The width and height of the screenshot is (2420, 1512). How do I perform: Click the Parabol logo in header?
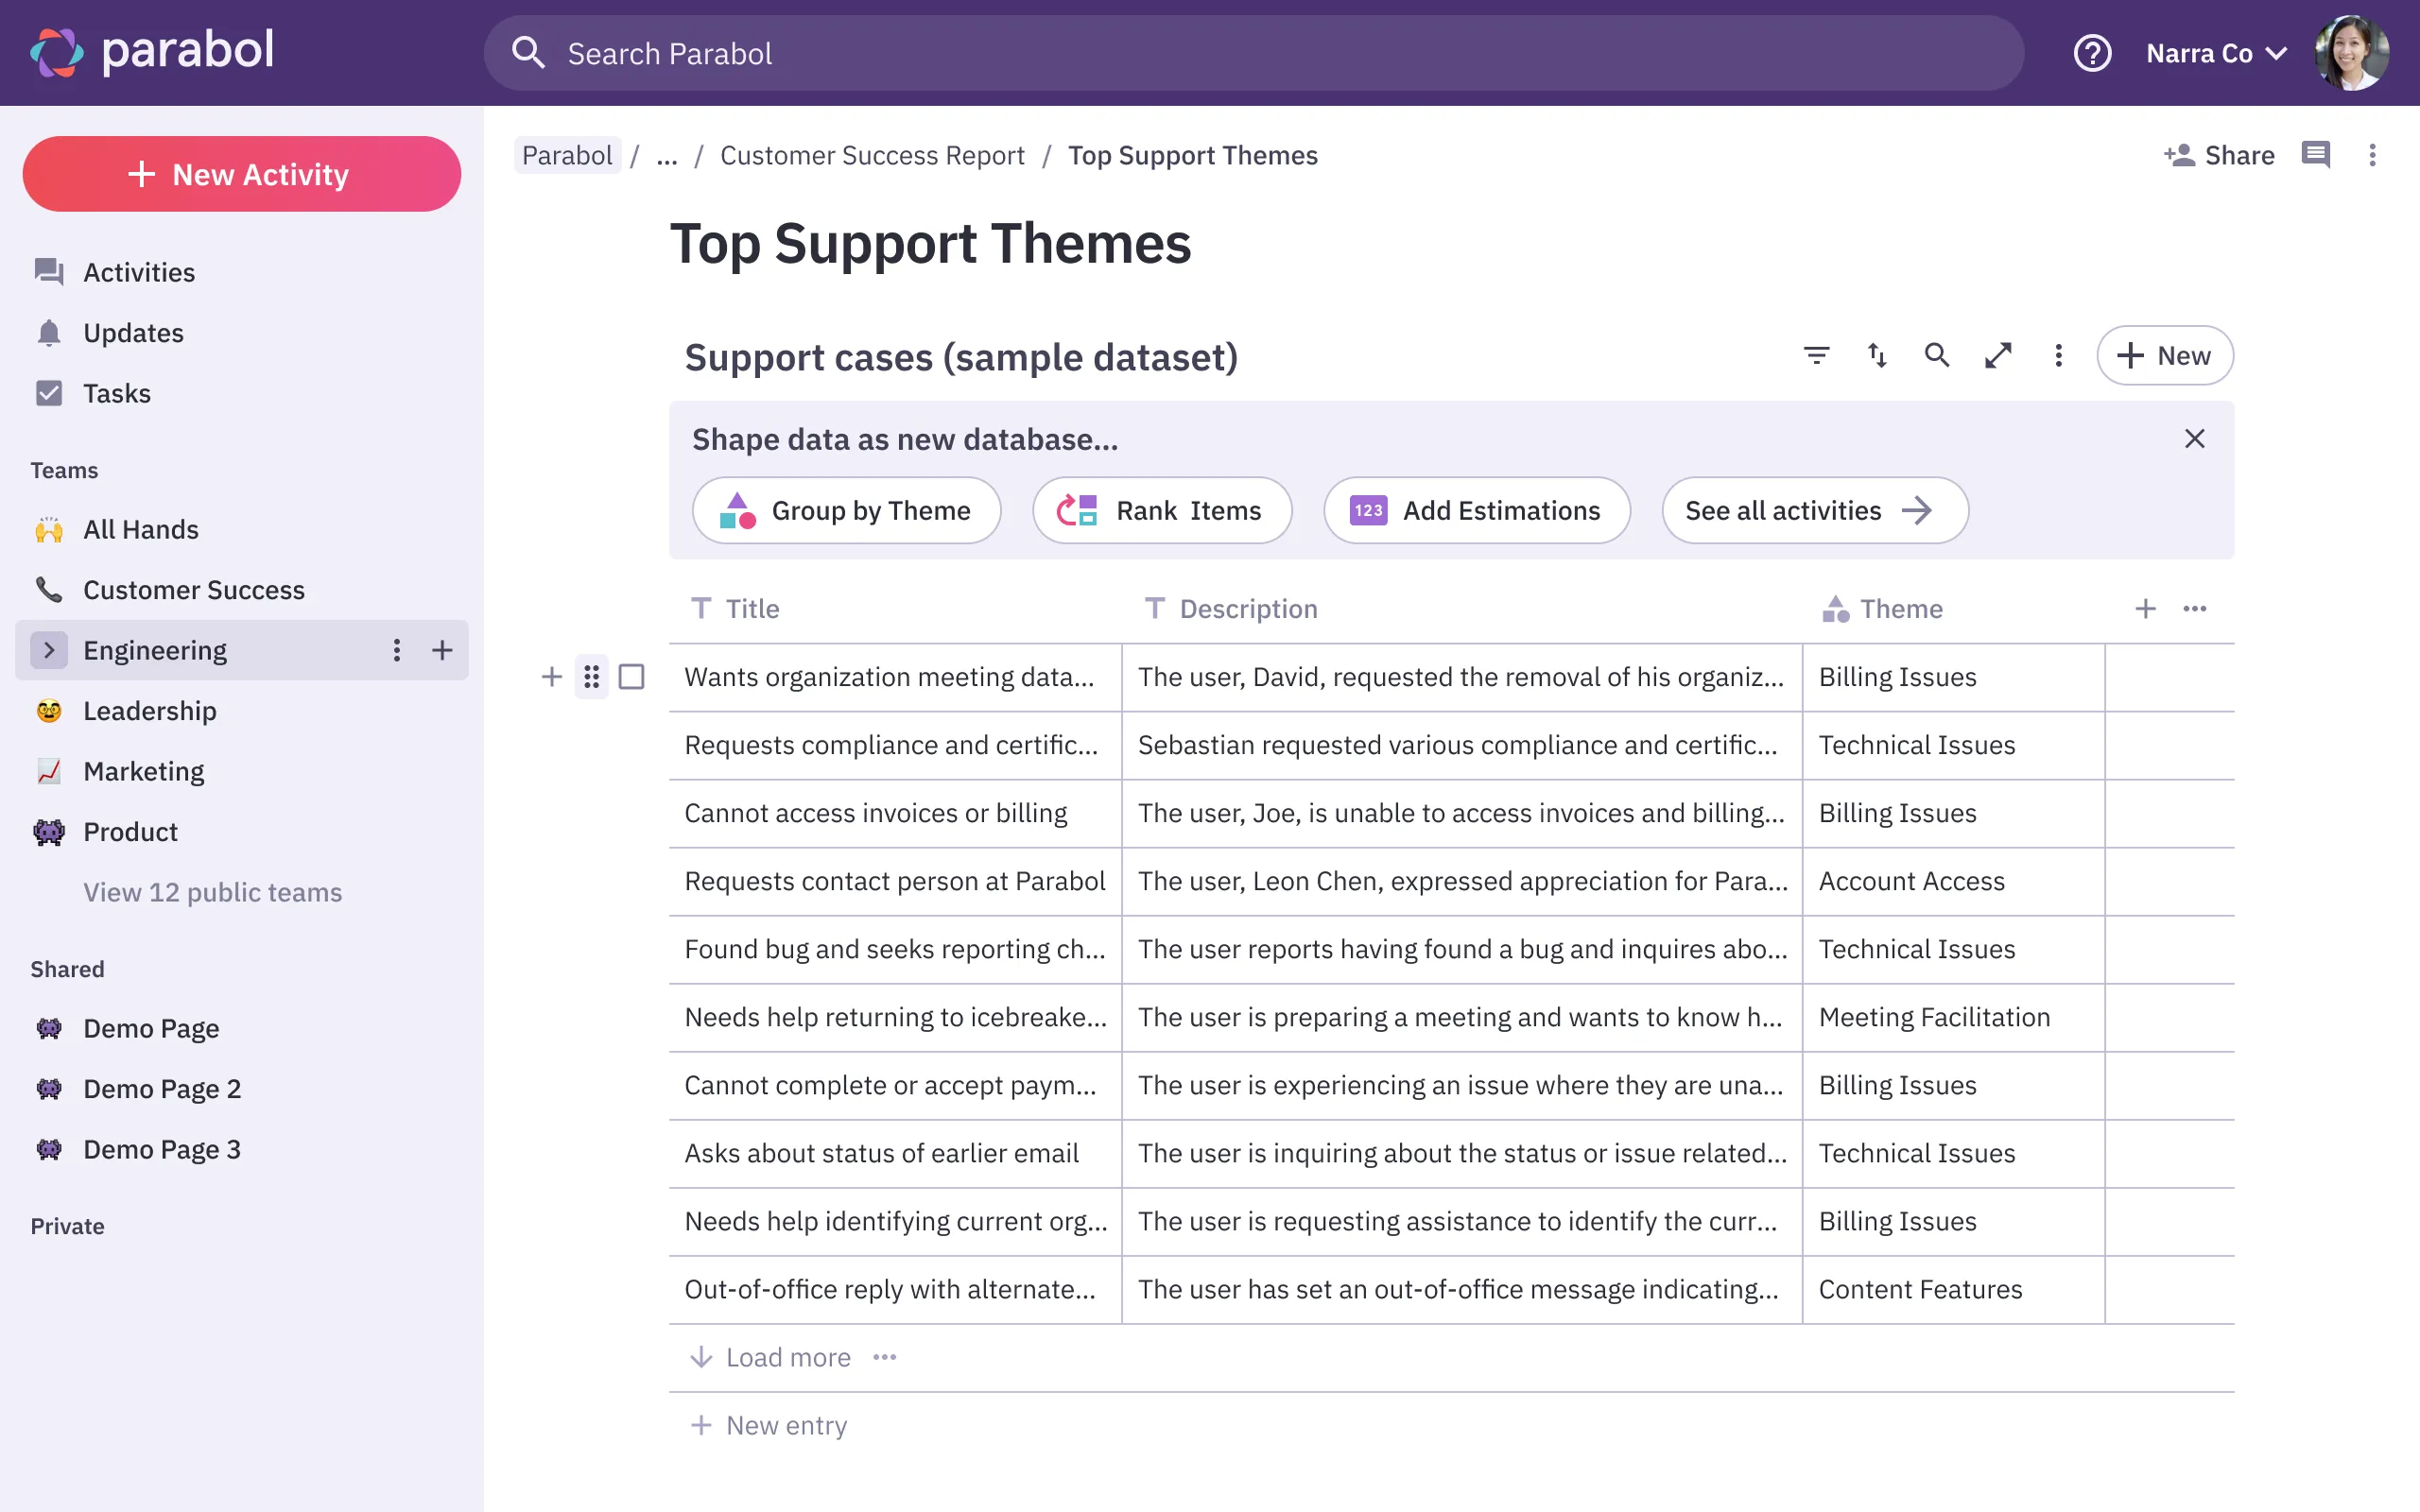point(152,52)
